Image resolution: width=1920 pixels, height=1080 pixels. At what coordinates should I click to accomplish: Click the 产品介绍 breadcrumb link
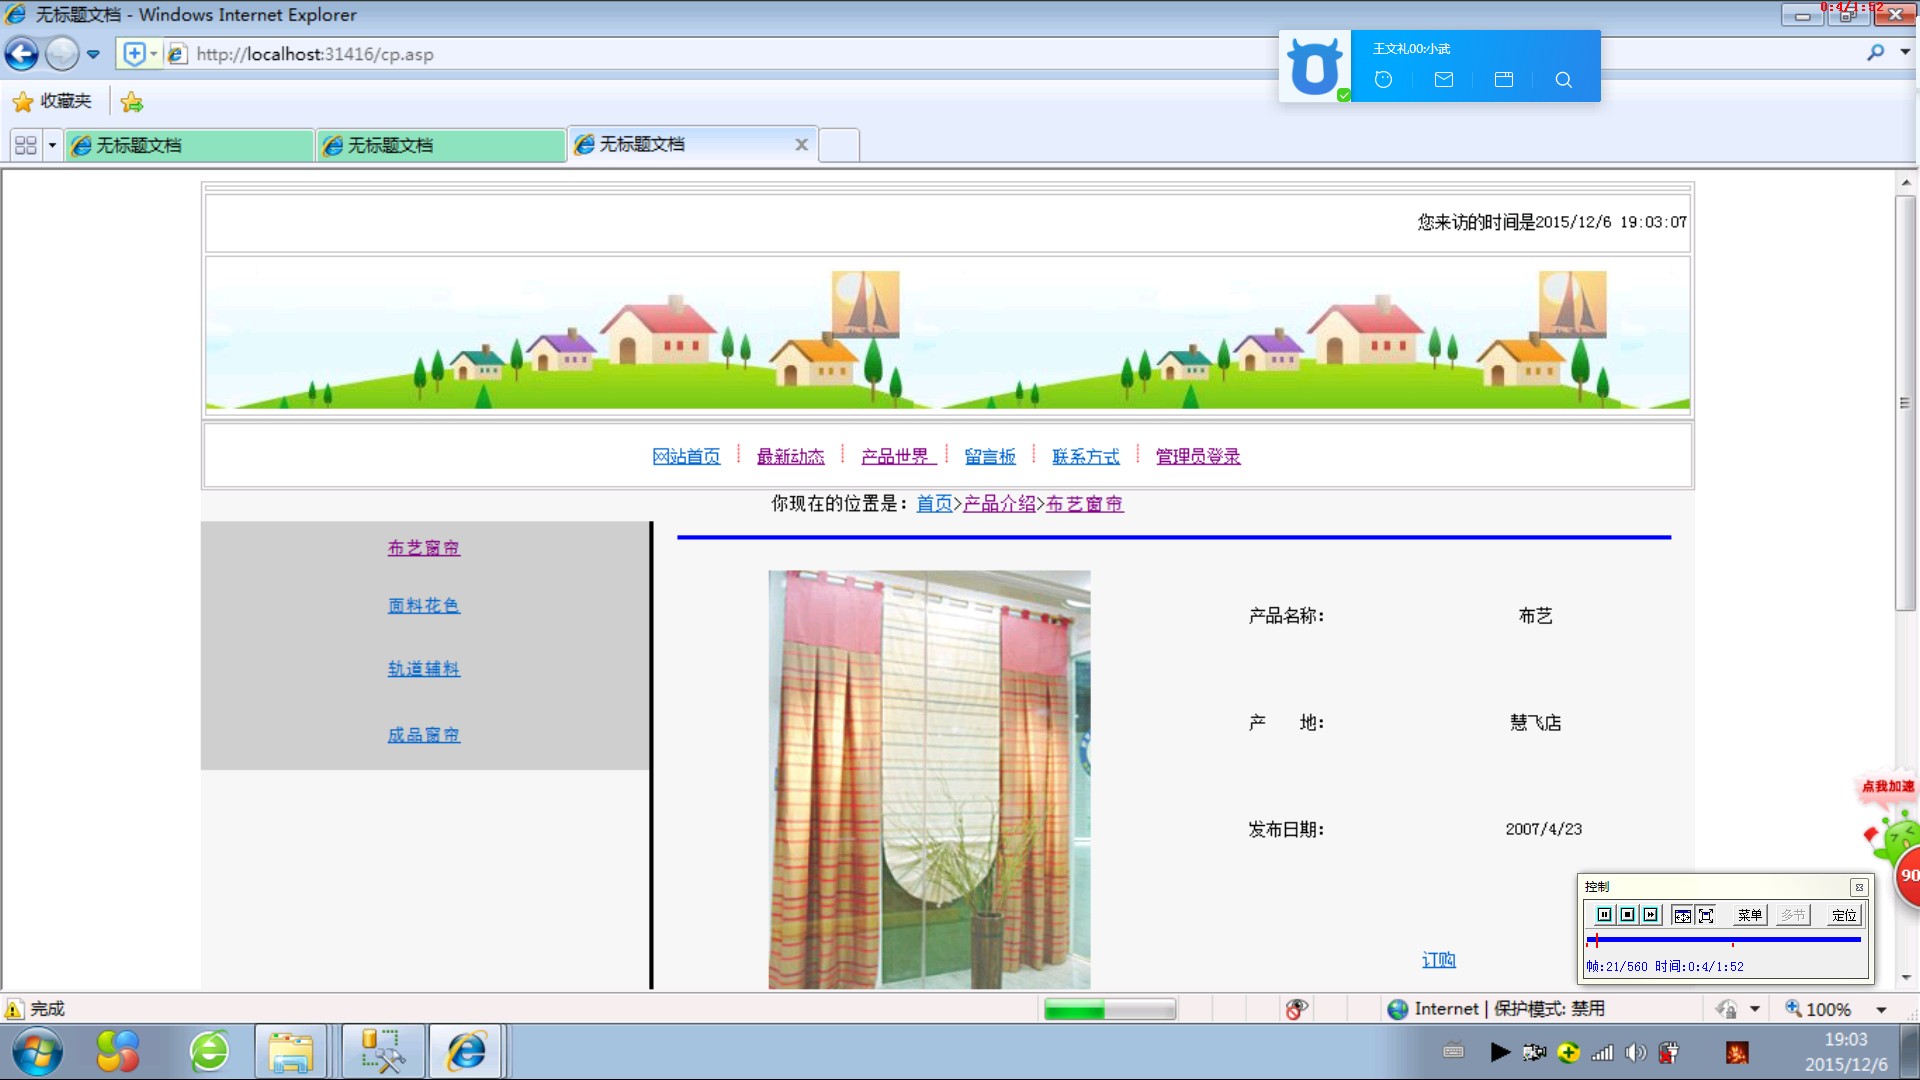(999, 503)
